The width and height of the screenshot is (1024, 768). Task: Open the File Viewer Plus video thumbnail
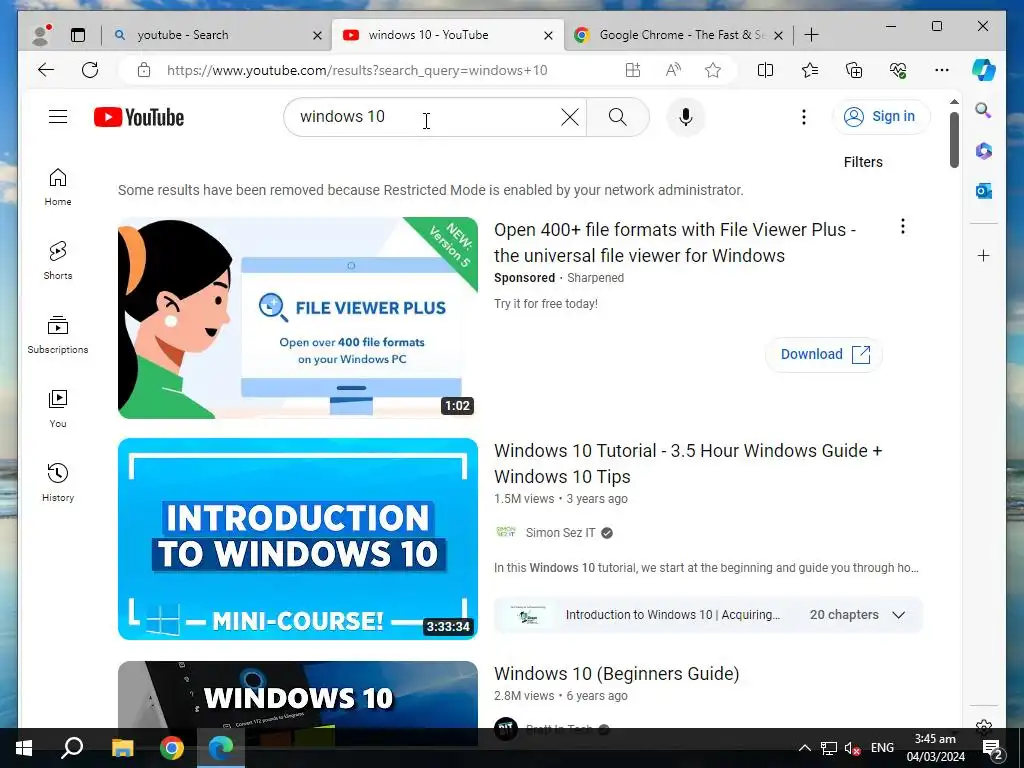(298, 318)
